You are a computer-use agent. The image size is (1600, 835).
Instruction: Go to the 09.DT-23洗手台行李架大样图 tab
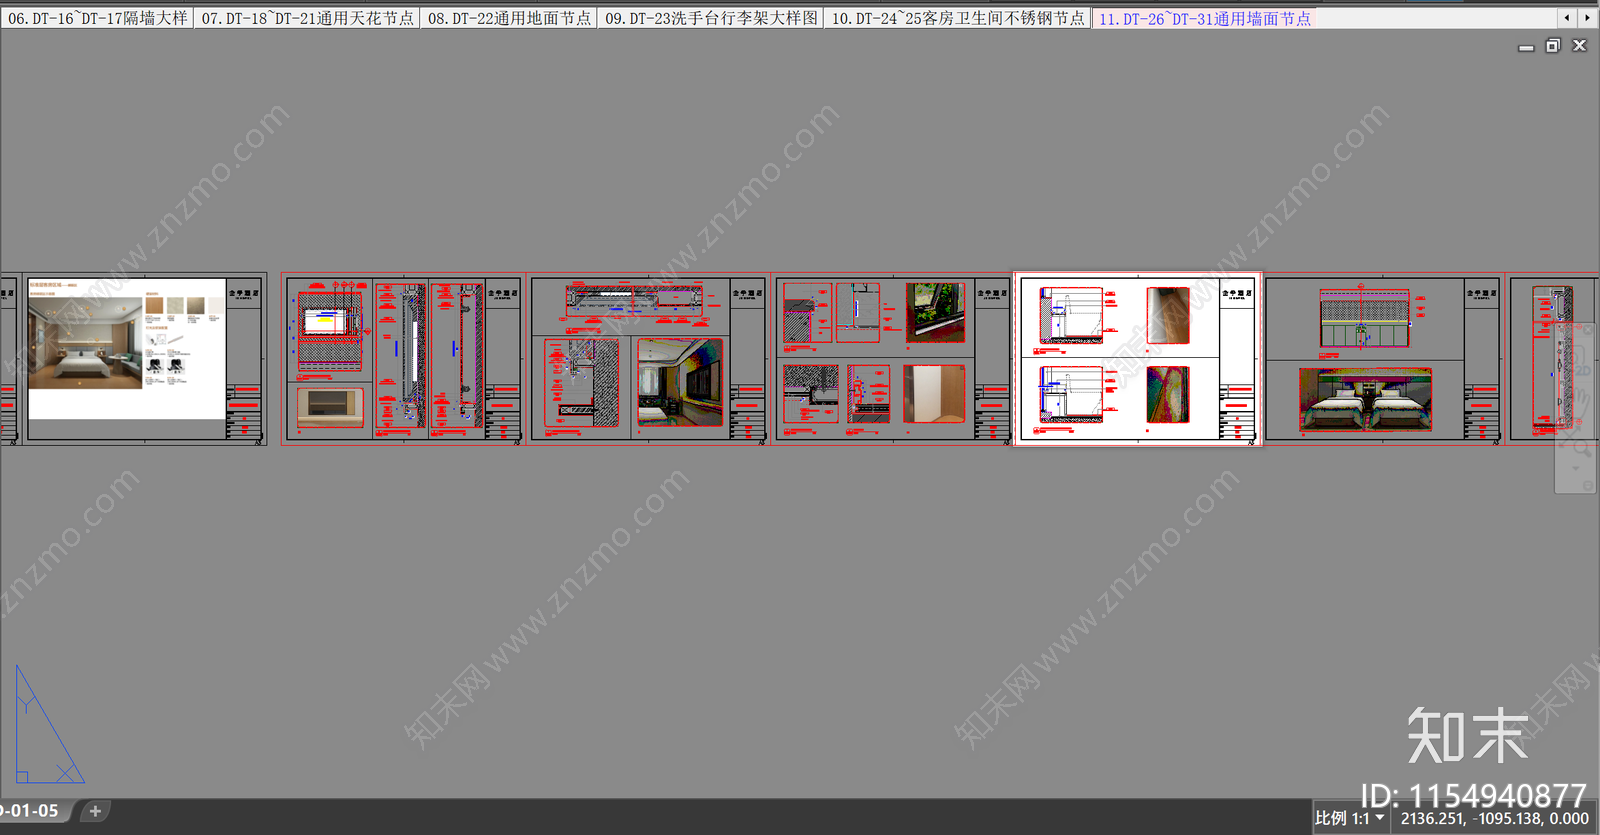pyautogui.click(x=711, y=18)
